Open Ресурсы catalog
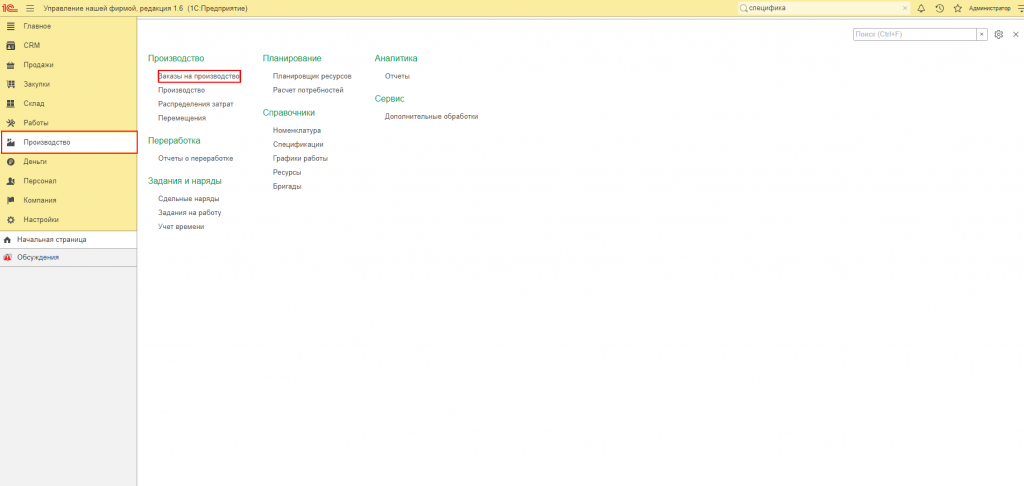Screen dimensions: 1024x486 pyautogui.click(x=287, y=172)
